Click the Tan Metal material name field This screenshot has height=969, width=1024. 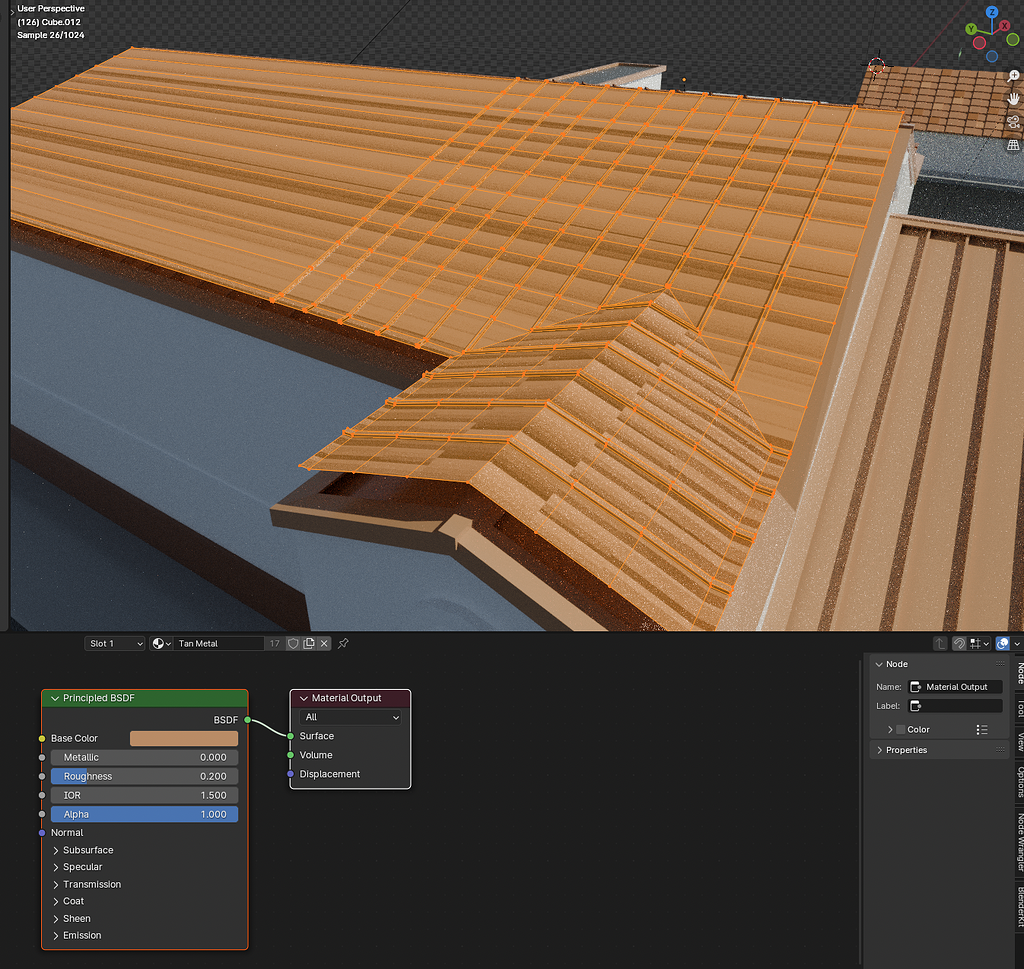218,644
